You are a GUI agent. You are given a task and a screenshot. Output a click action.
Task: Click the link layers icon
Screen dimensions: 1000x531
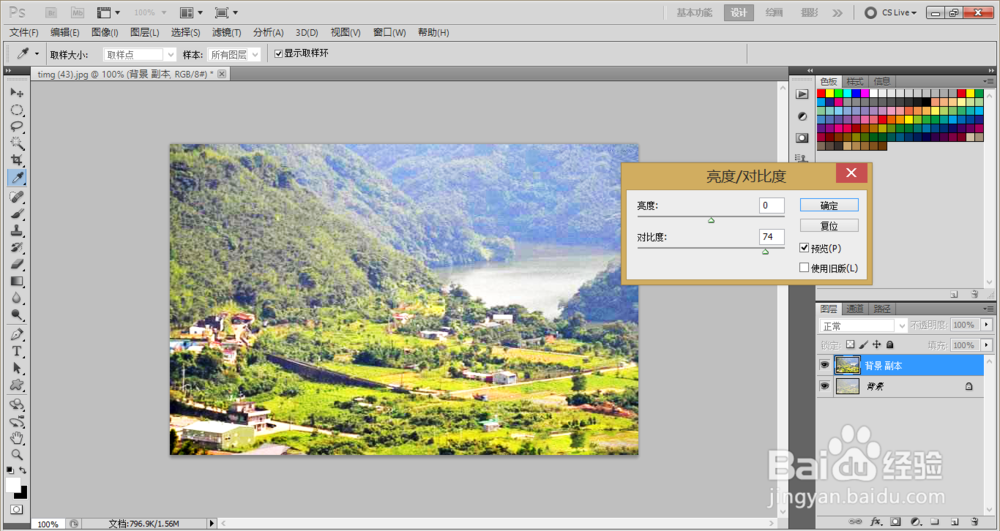(856, 521)
